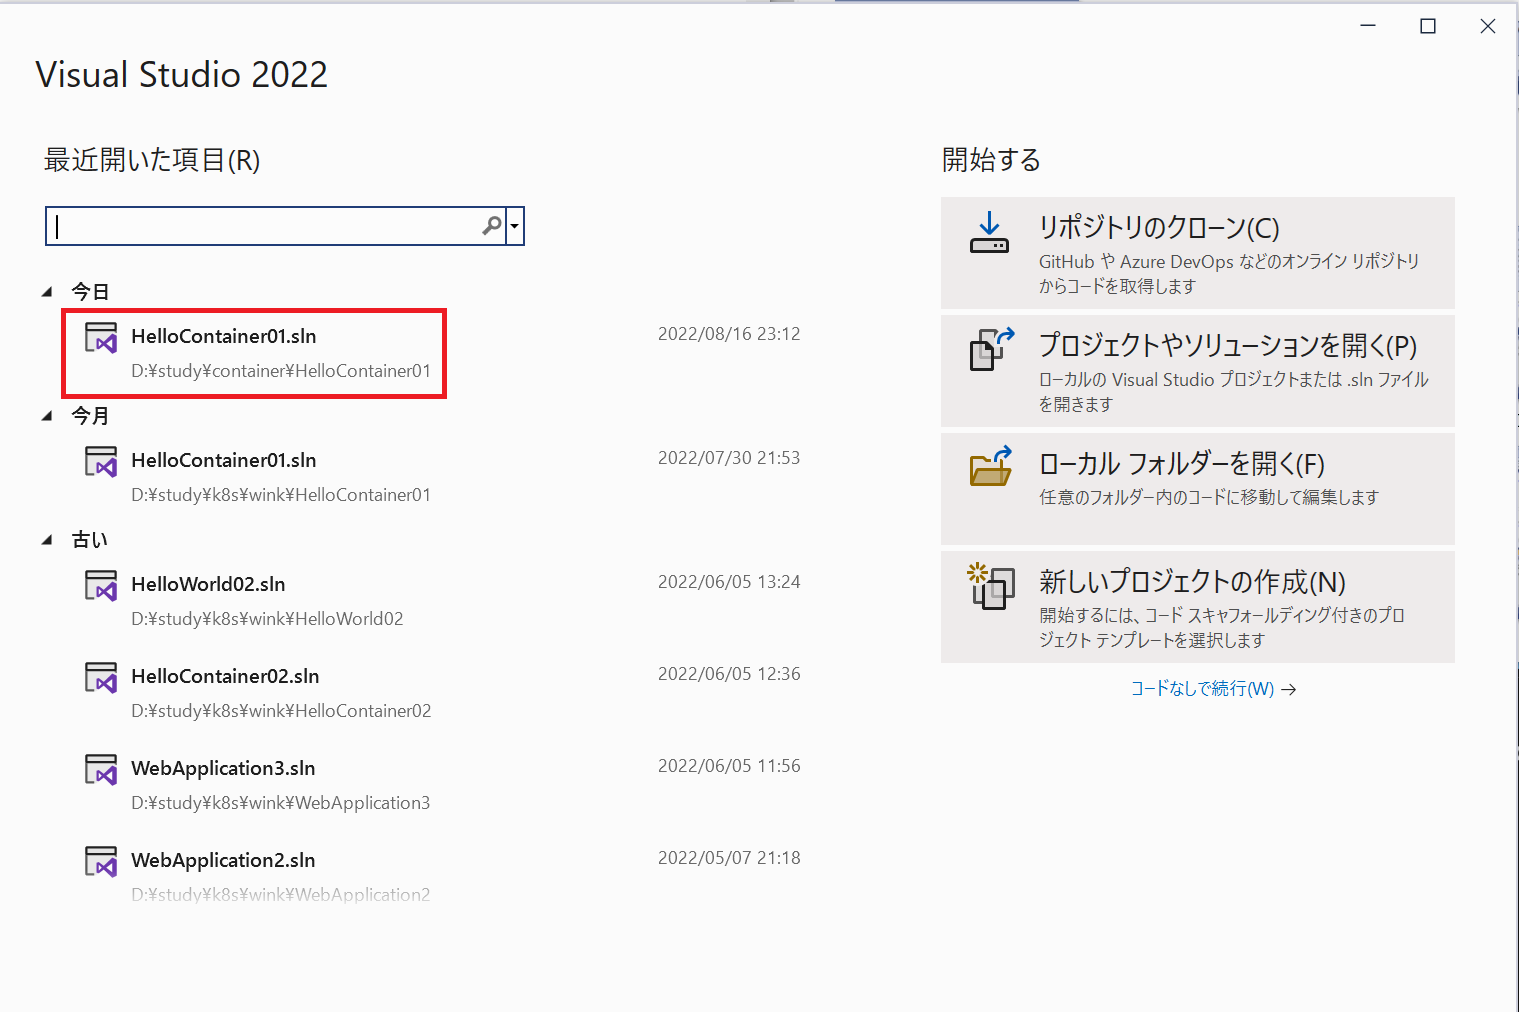This screenshot has width=1519, height=1012.
Task: Click the open local folder icon
Action: click(x=991, y=466)
